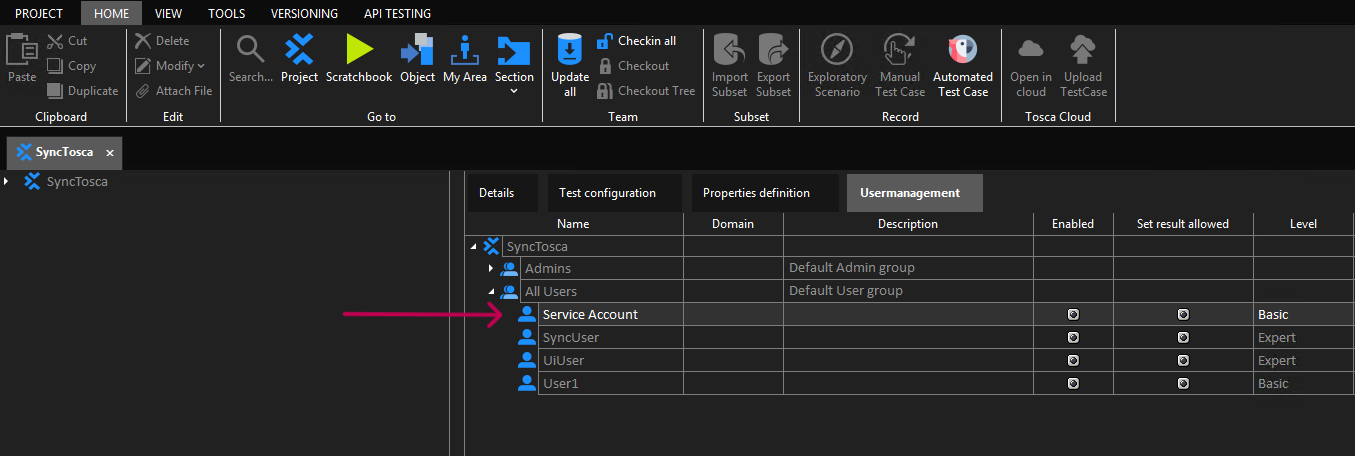Collapse the All Users group
Viewport: 1355px width, 456px height.
491,292
